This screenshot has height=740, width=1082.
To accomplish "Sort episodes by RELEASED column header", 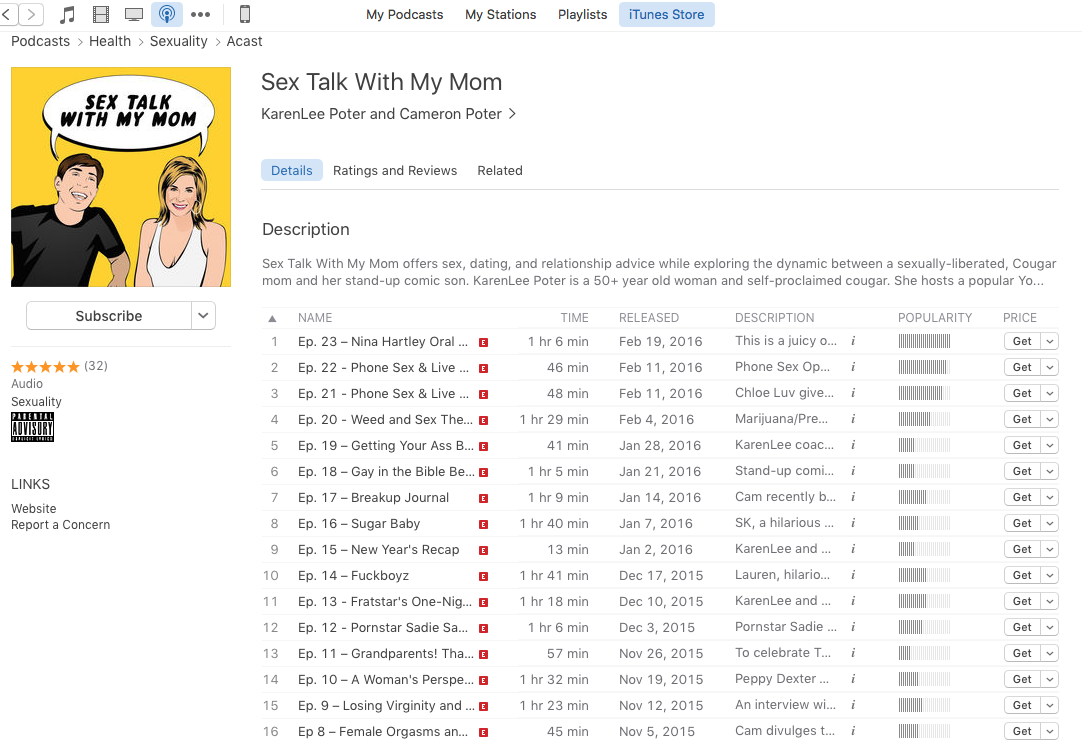I will click(649, 318).
